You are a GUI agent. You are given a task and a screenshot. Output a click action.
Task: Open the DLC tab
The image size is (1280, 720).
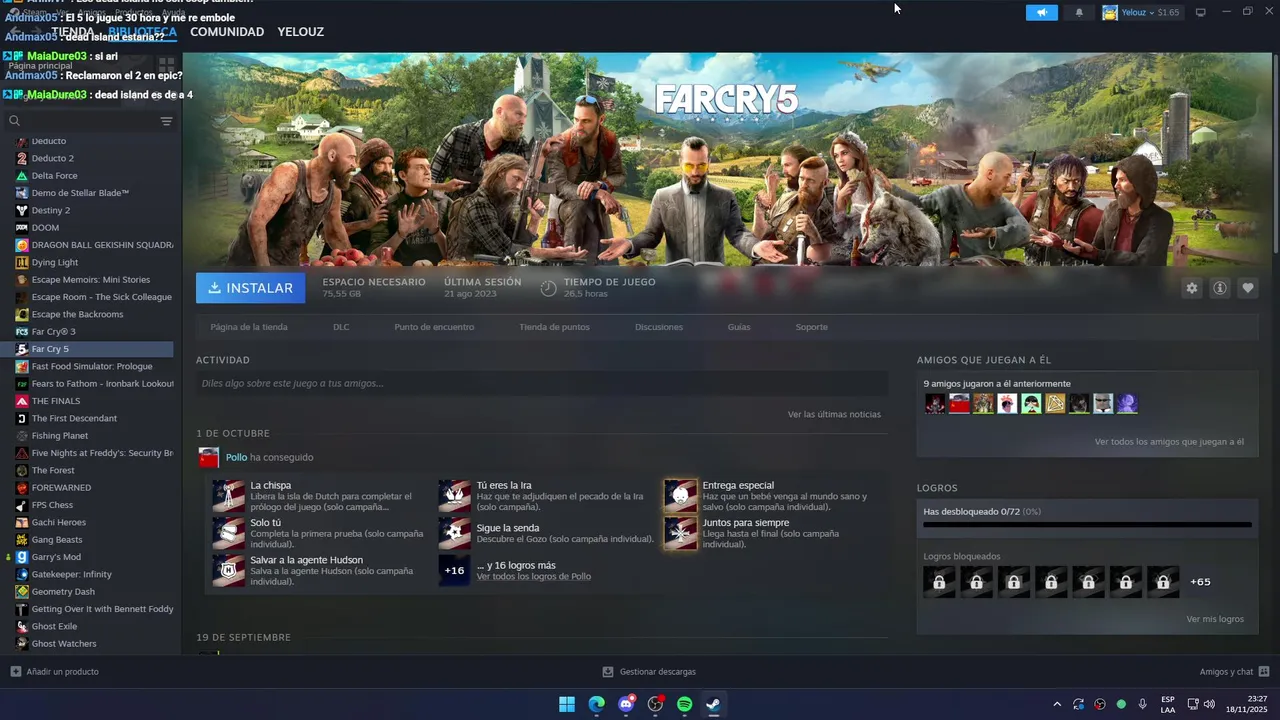(341, 327)
